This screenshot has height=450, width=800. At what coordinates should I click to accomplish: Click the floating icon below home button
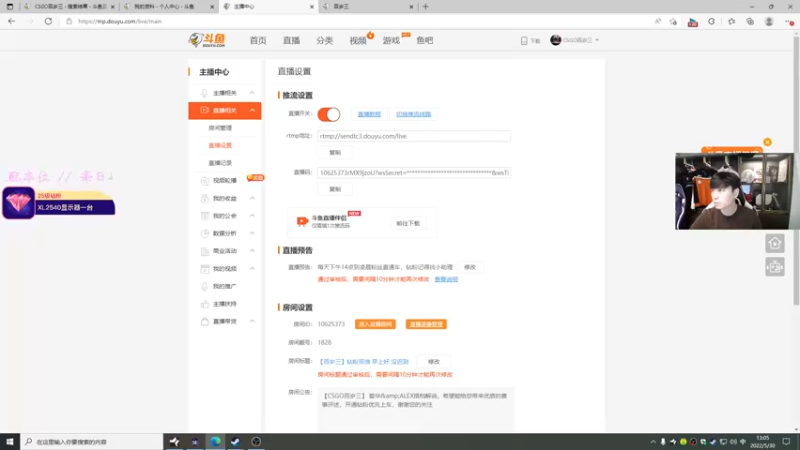[774, 267]
